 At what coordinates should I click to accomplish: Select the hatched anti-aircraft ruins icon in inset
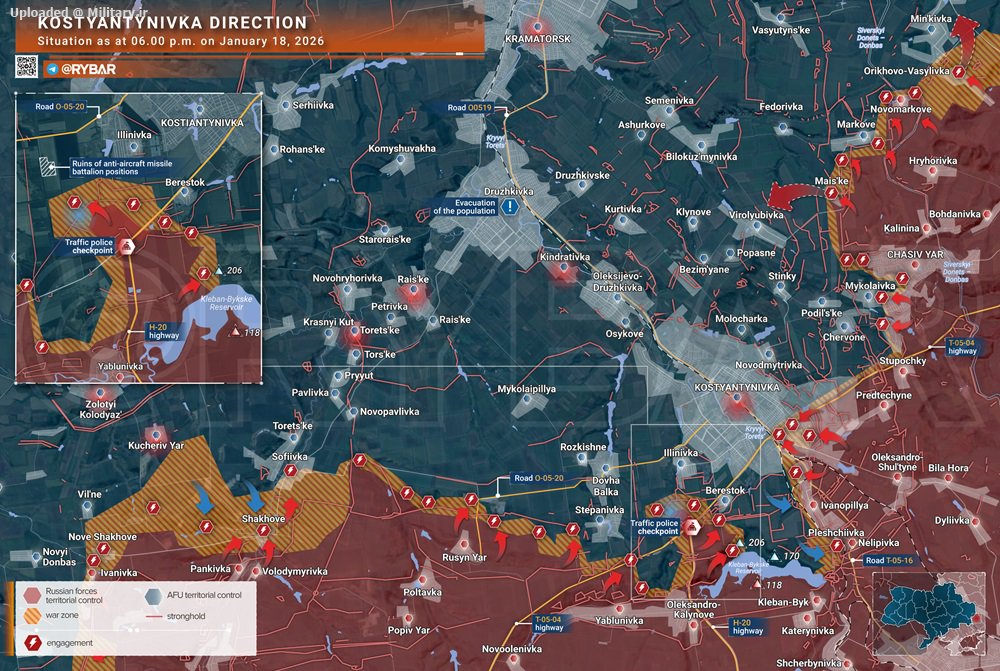point(47,166)
